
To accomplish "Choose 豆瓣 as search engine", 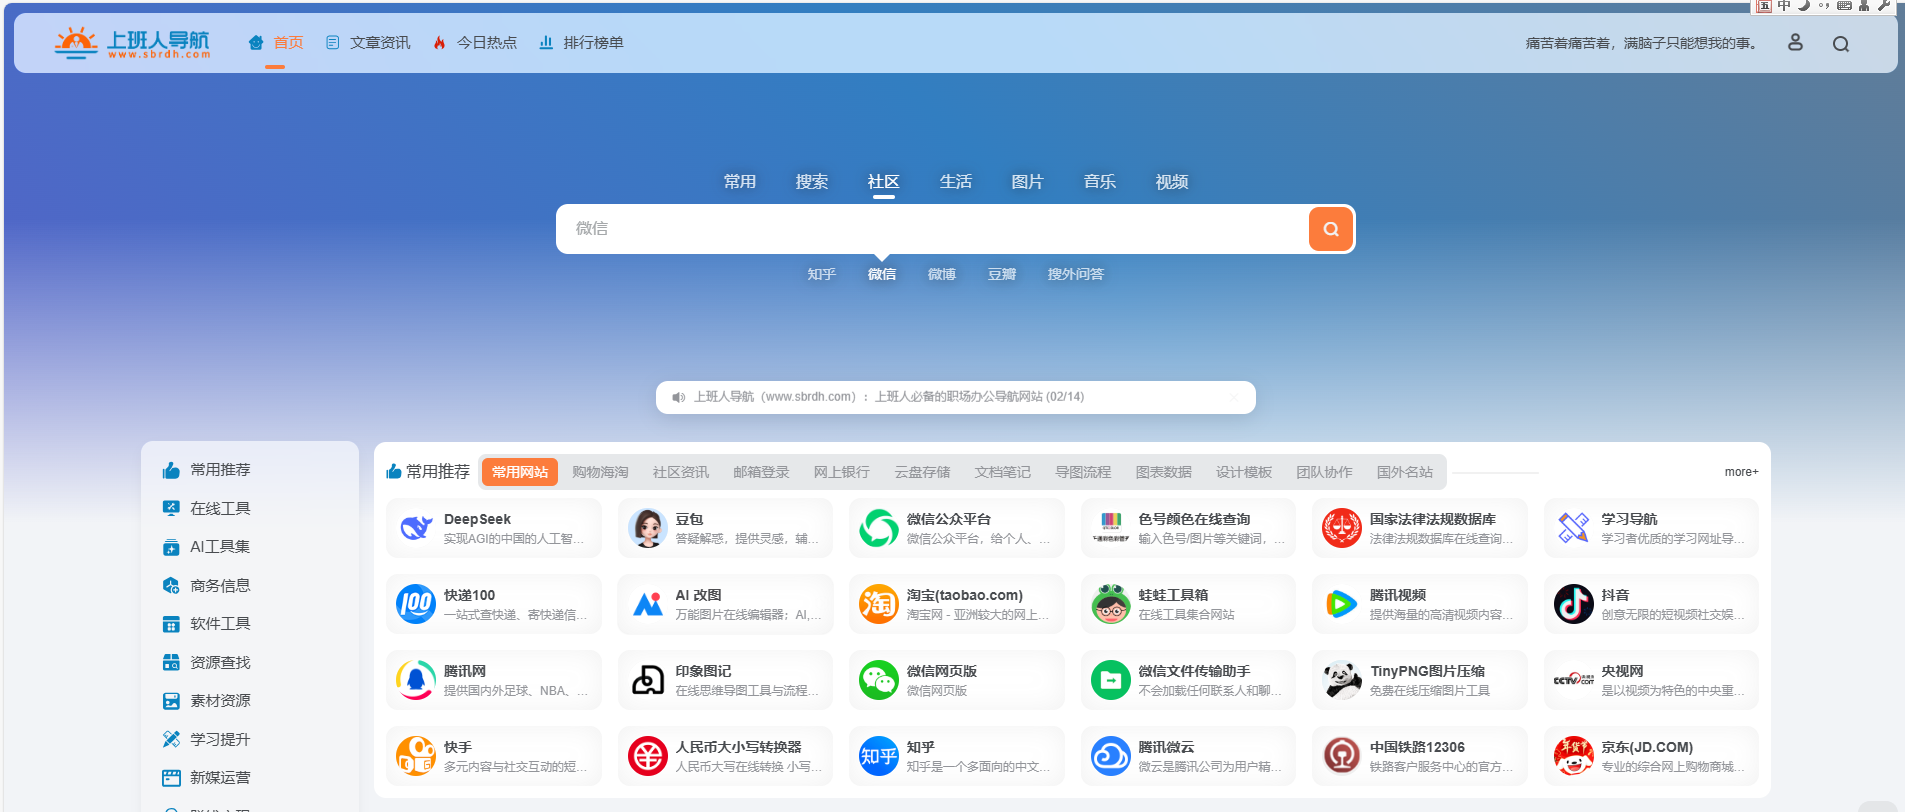I will click(1002, 274).
